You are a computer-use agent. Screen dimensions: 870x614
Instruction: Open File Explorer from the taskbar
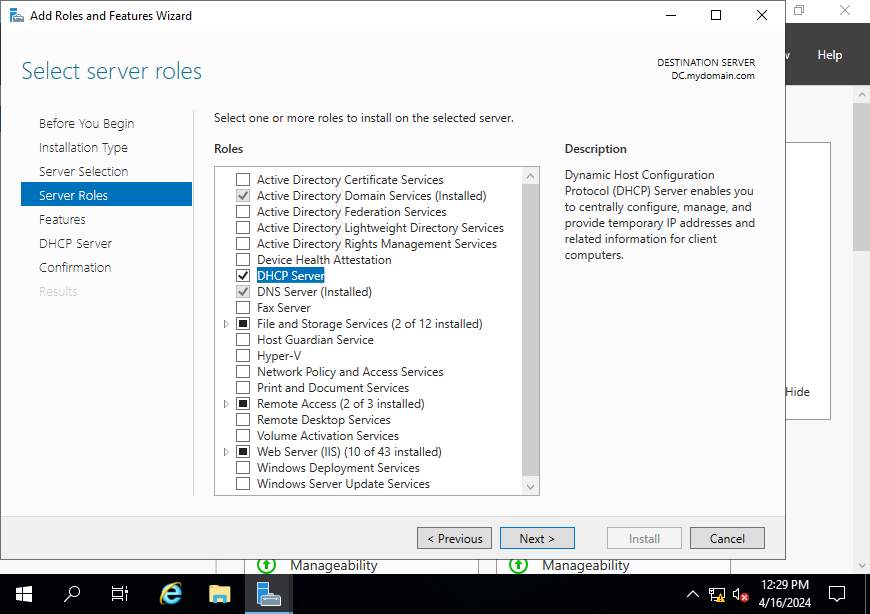(220, 594)
